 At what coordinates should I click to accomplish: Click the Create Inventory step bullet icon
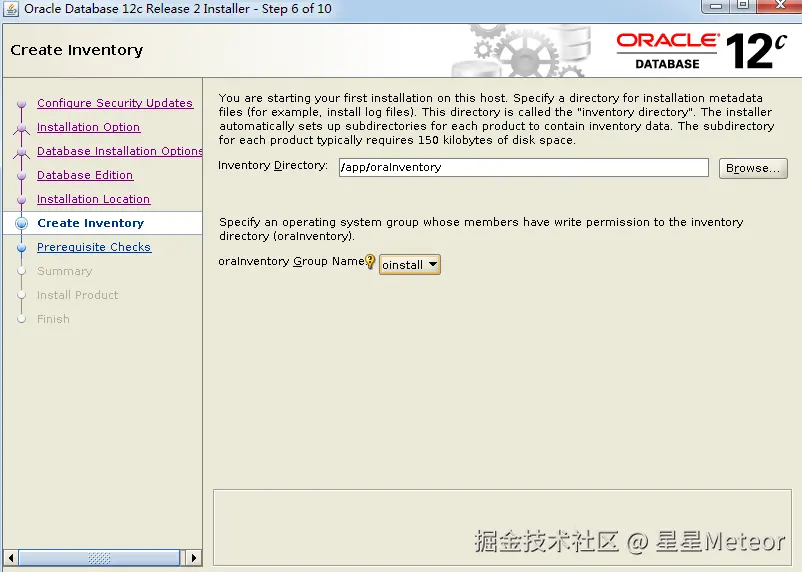pyautogui.click(x=21, y=223)
